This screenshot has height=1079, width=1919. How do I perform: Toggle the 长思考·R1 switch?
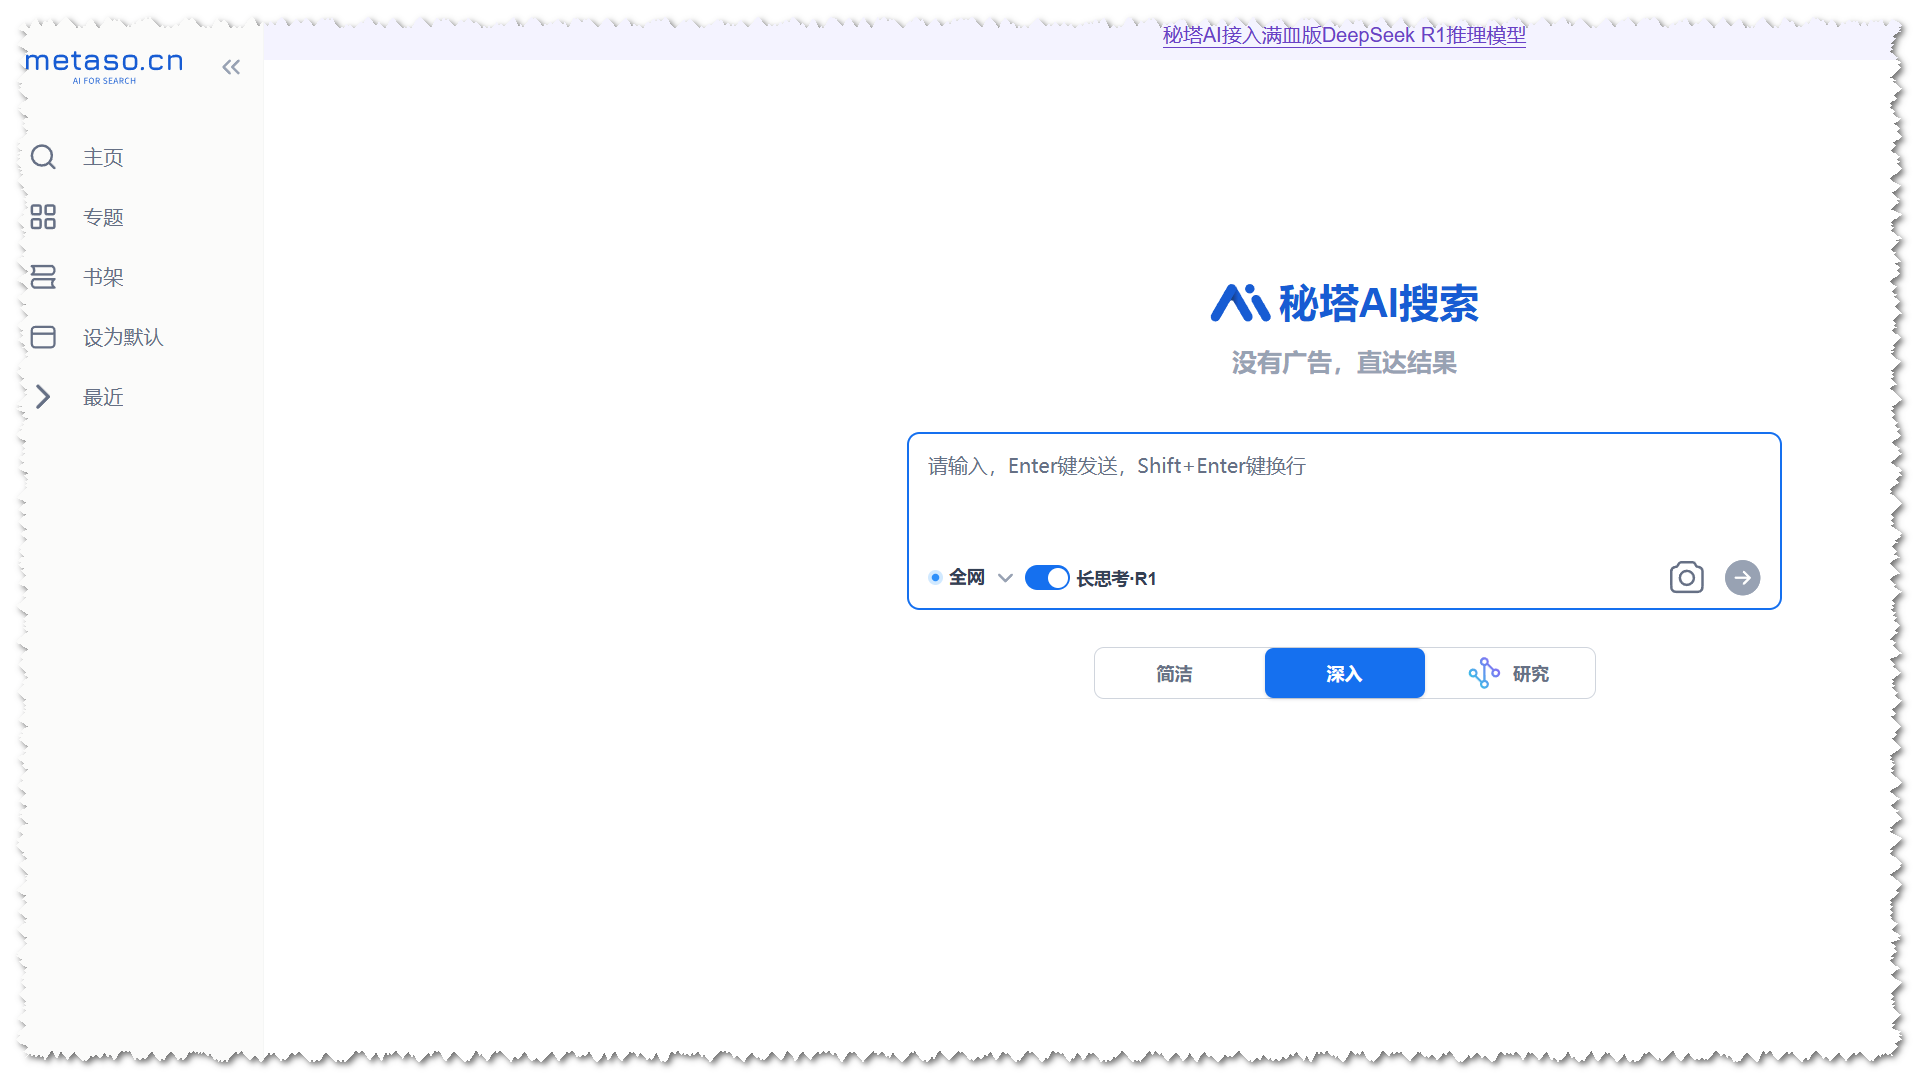[1047, 578]
